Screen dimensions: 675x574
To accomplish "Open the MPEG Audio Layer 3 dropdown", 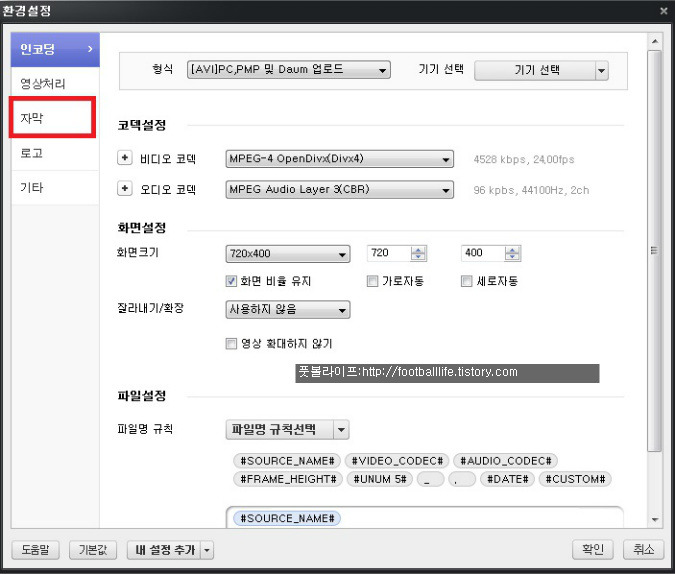I will (339, 189).
